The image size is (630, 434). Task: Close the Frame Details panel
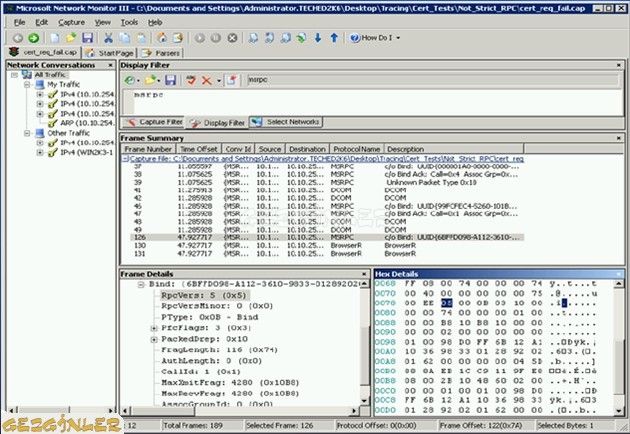[364, 274]
